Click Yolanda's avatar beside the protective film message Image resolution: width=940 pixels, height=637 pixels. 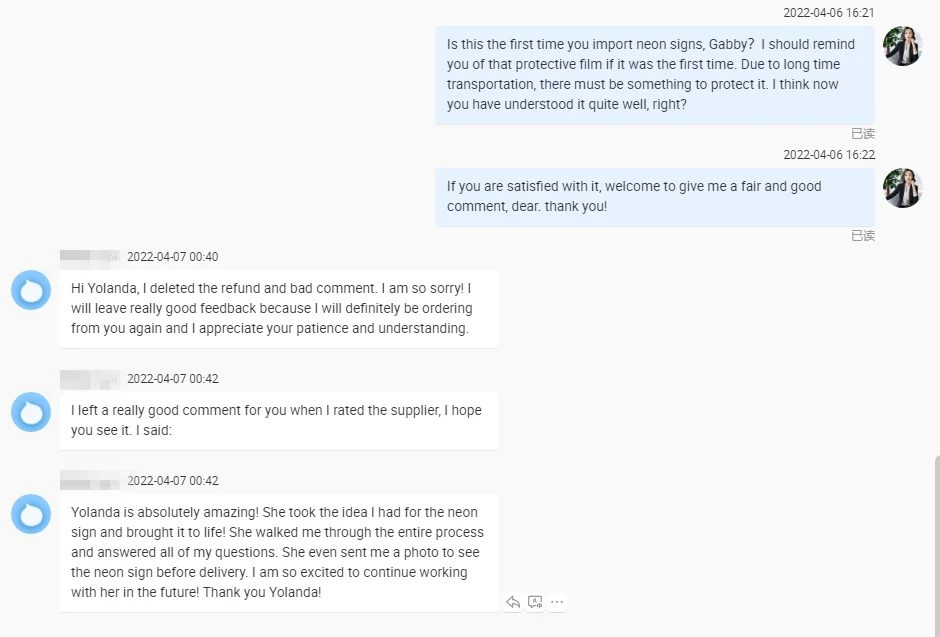coord(903,46)
